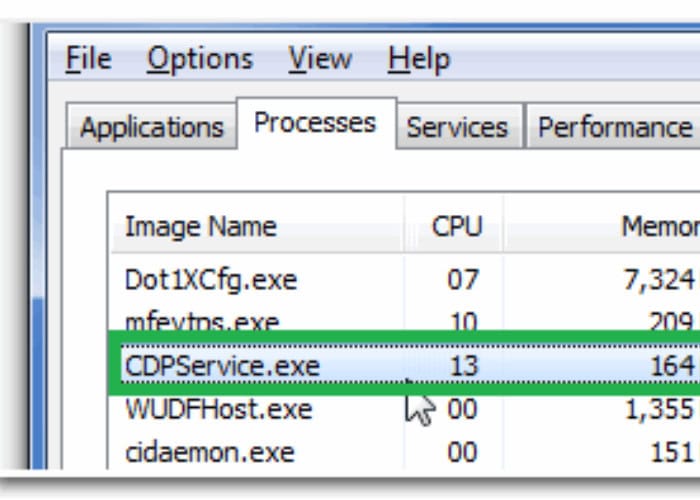Viewport: 700px width, 500px height.
Task: Sort by the Image Name column header
Action: (200, 227)
